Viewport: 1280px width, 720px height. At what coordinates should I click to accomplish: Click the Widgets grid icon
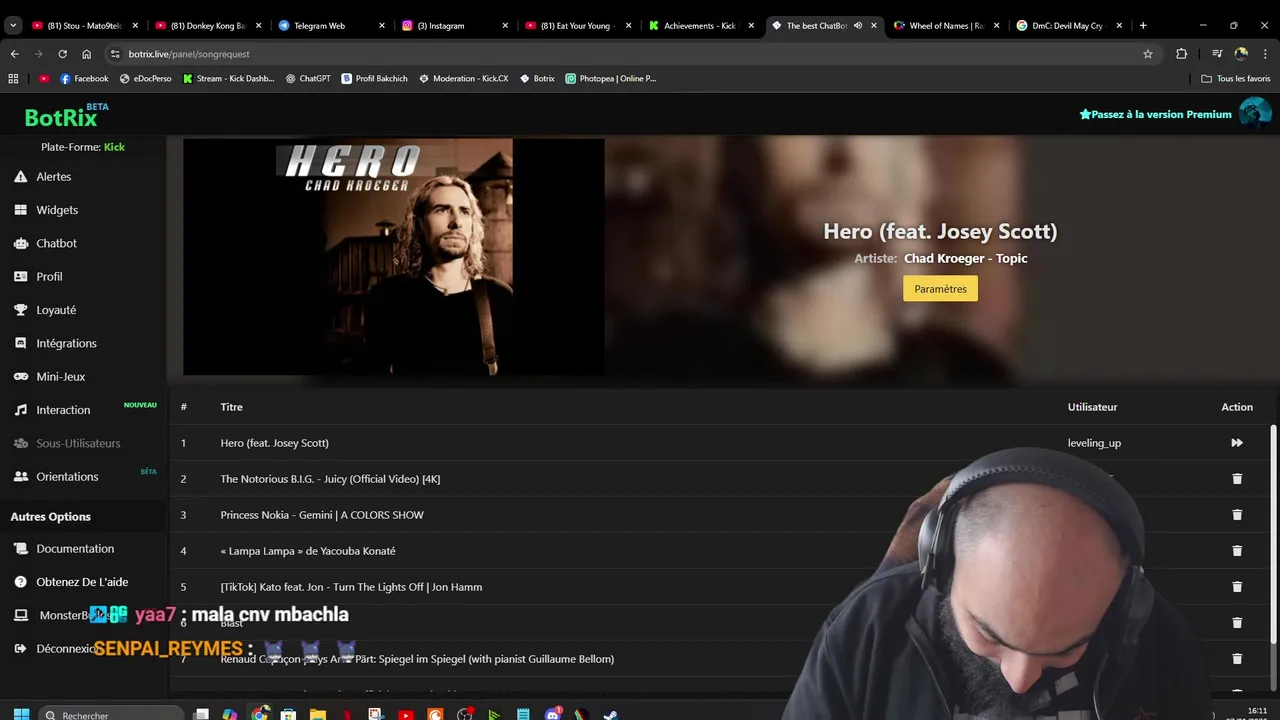click(20, 210)
